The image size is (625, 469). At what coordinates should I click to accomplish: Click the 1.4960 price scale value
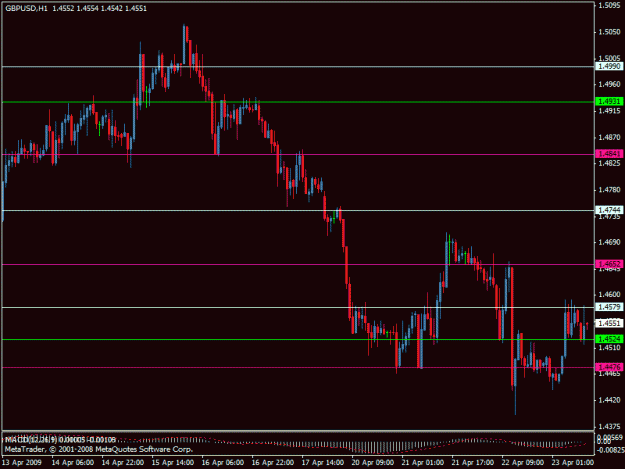tap(609, 84)
